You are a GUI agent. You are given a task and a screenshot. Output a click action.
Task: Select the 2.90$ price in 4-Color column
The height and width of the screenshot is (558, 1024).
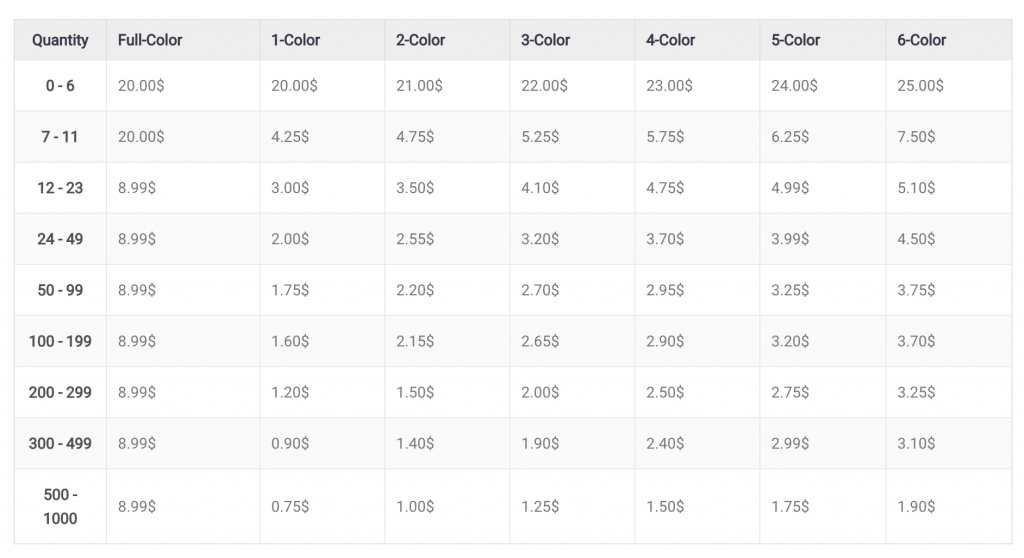665,341
